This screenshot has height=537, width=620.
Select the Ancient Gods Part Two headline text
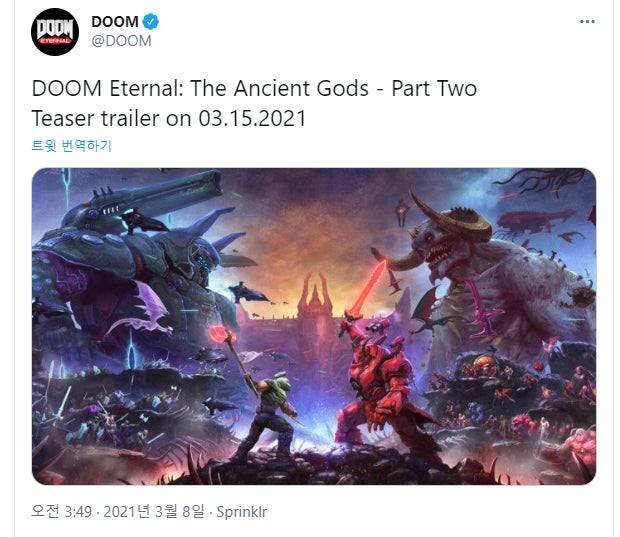pyautogui.click(x=254, y=88)
